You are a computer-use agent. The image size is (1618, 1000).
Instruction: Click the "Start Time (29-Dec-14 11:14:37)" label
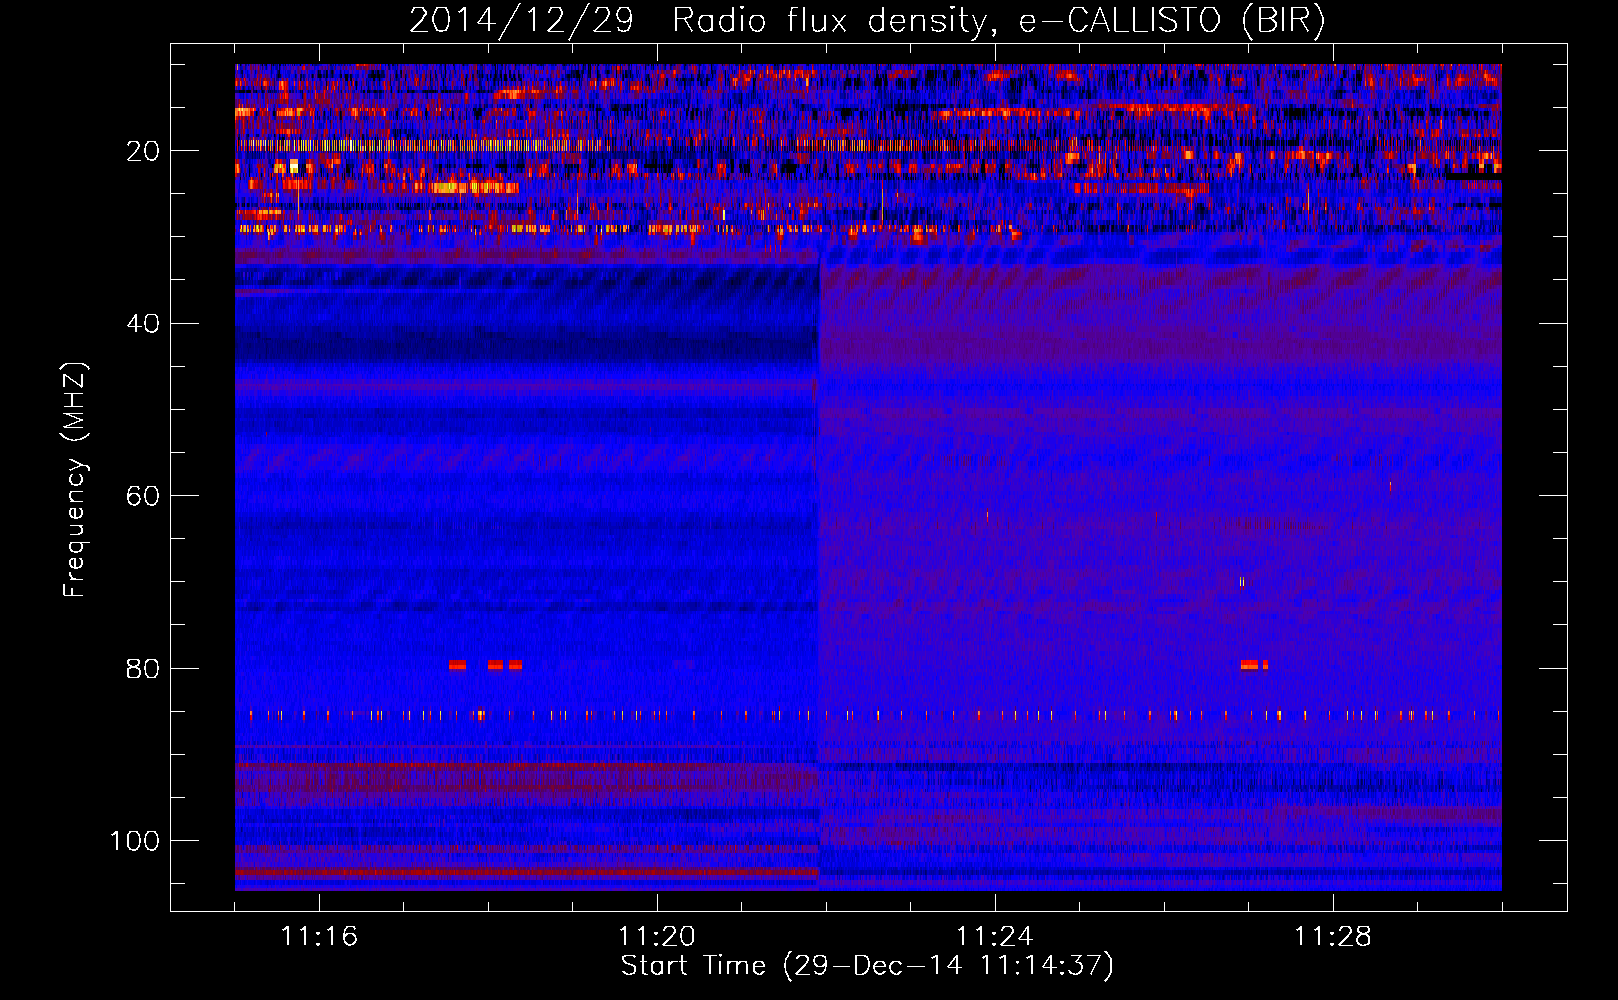[867, 966]
